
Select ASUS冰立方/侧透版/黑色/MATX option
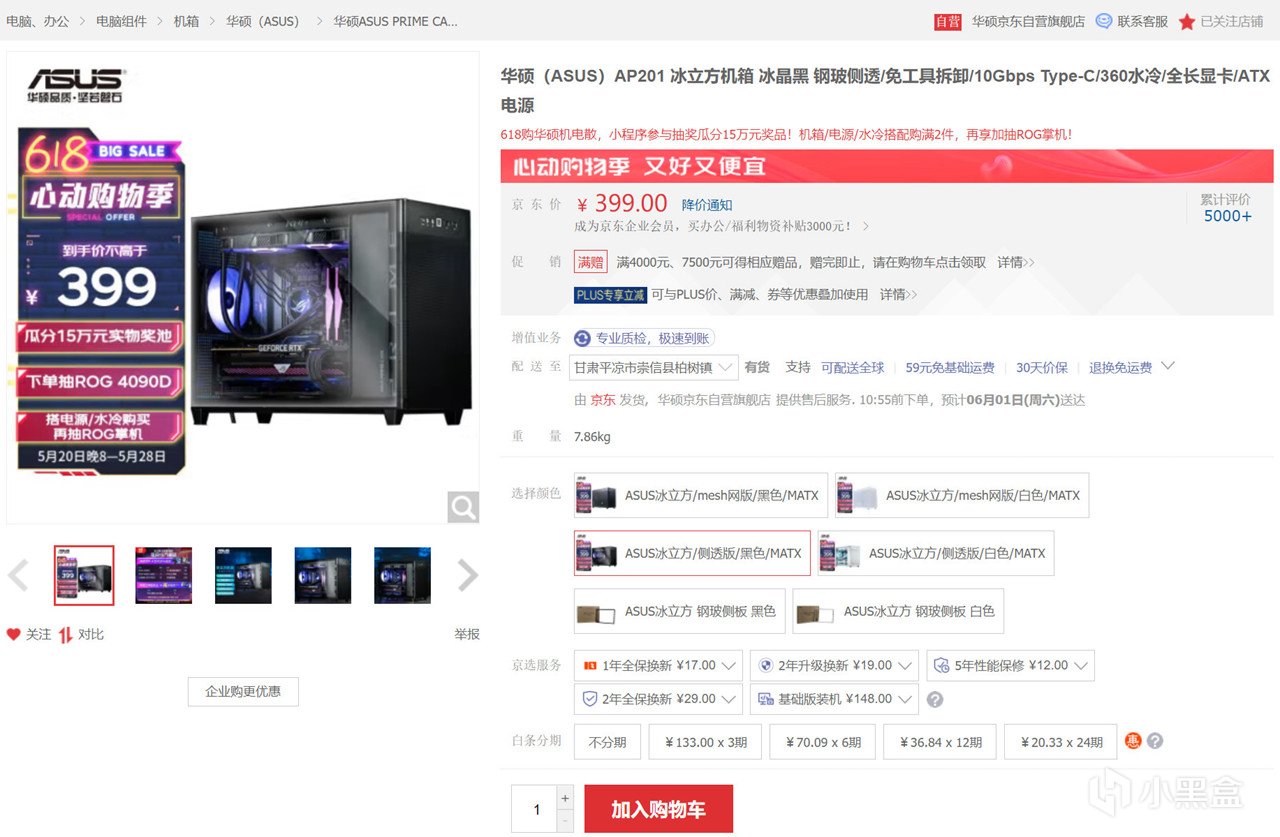[x=692, y=553]
